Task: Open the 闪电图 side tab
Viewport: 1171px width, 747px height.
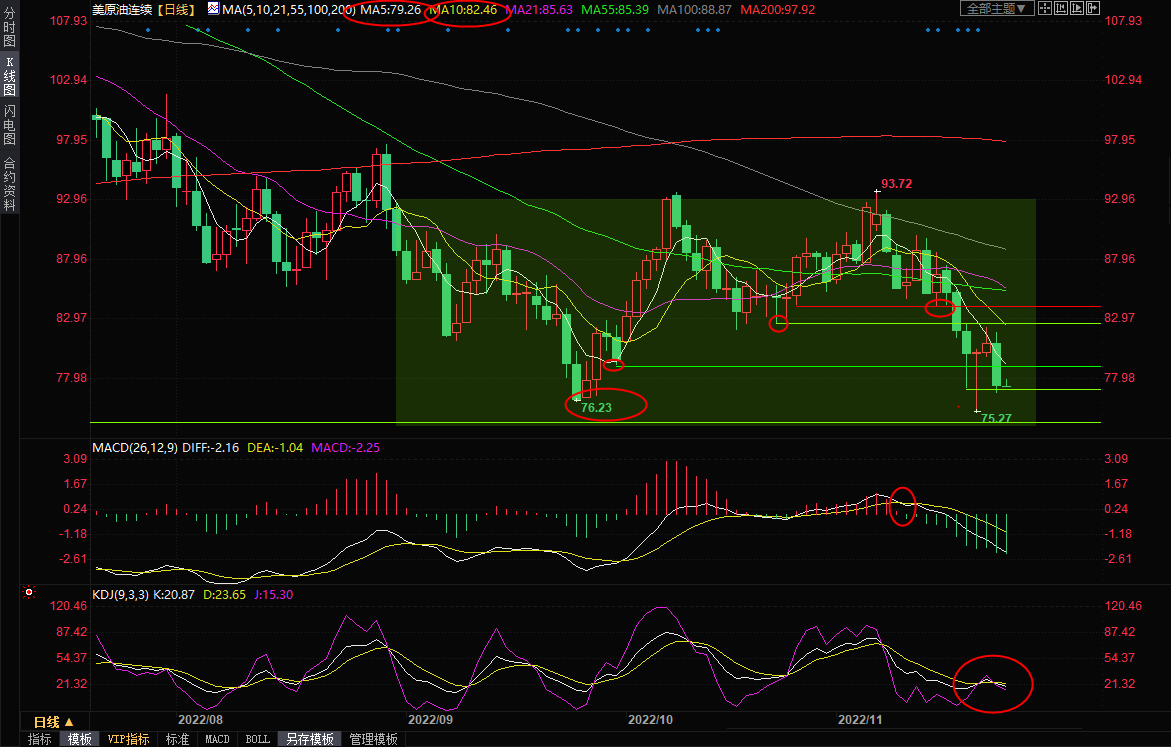Action: click(x=9, y=123)
